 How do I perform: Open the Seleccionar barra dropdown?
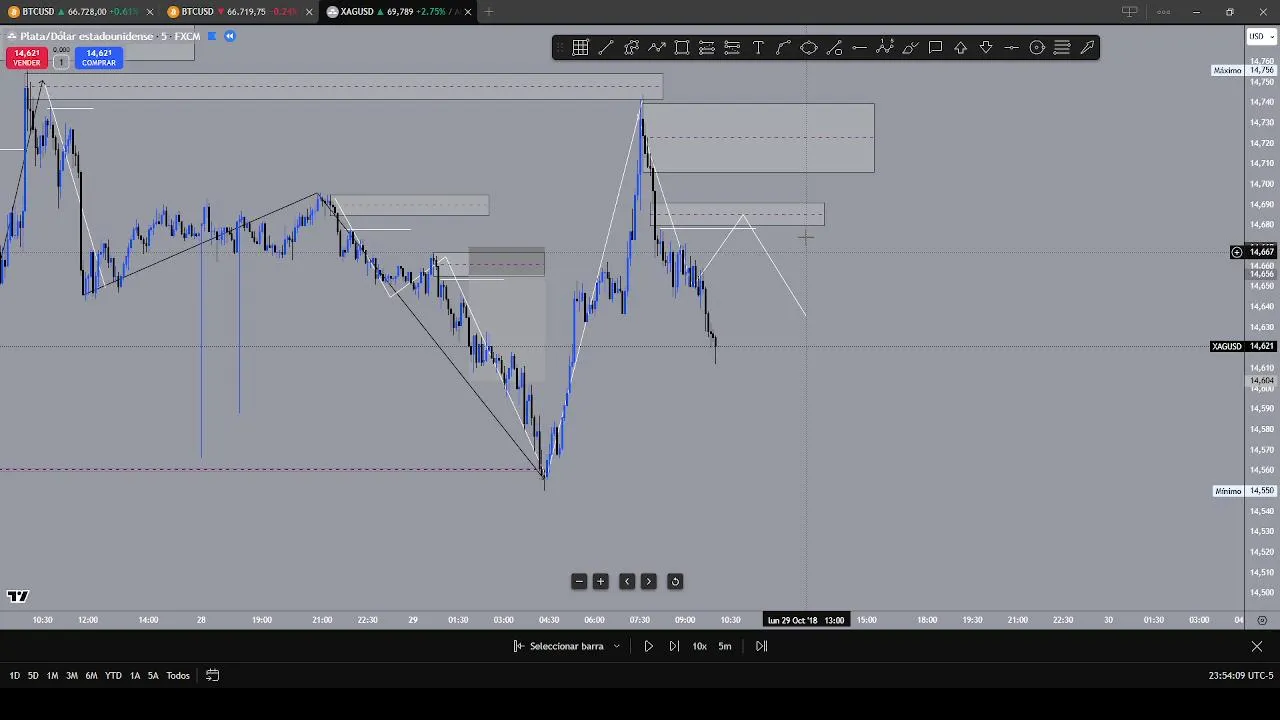click(567, 646)
